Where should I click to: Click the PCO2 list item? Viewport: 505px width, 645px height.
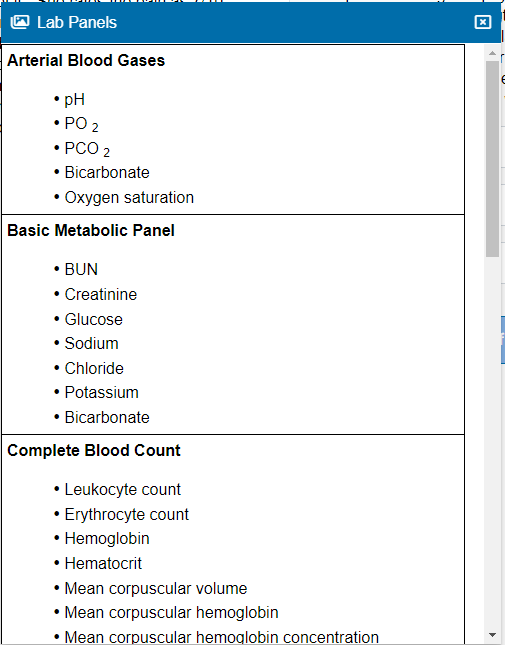click(x=87, y=149)
